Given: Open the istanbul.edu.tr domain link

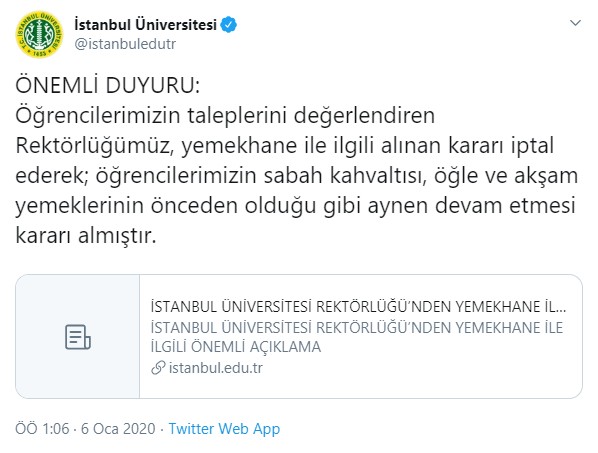Looking at the screenshot, I should pos(215,368).
